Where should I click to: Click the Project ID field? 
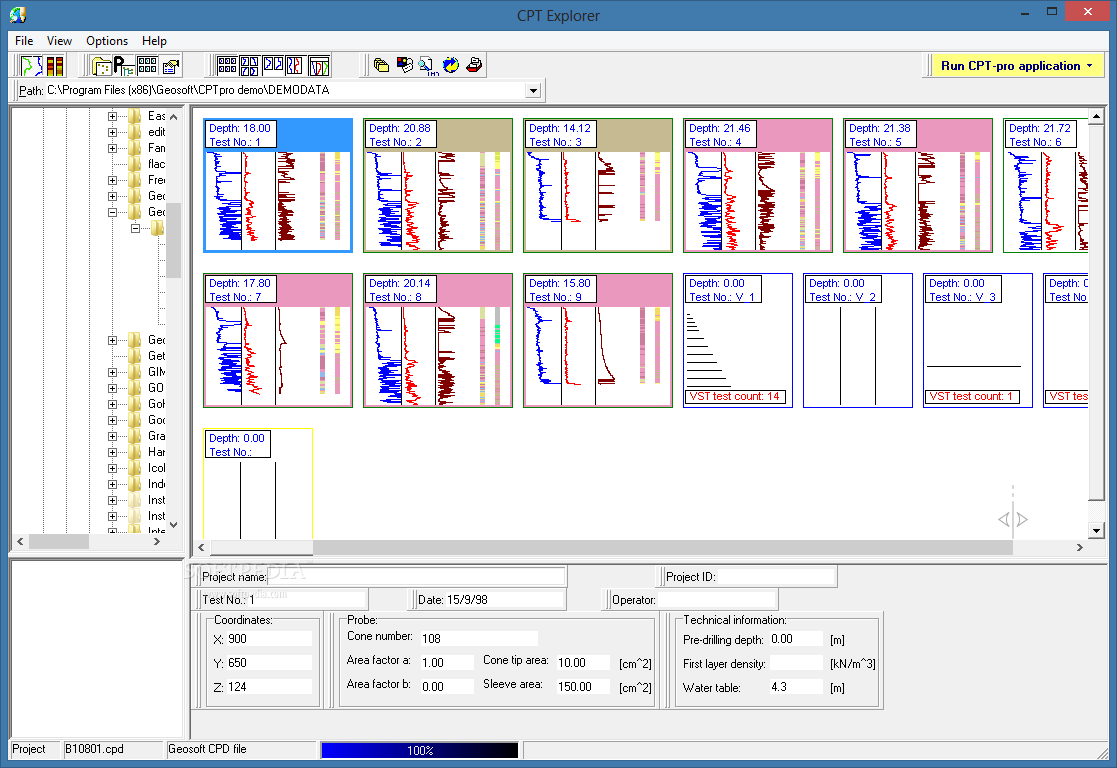tap(776, 577)
